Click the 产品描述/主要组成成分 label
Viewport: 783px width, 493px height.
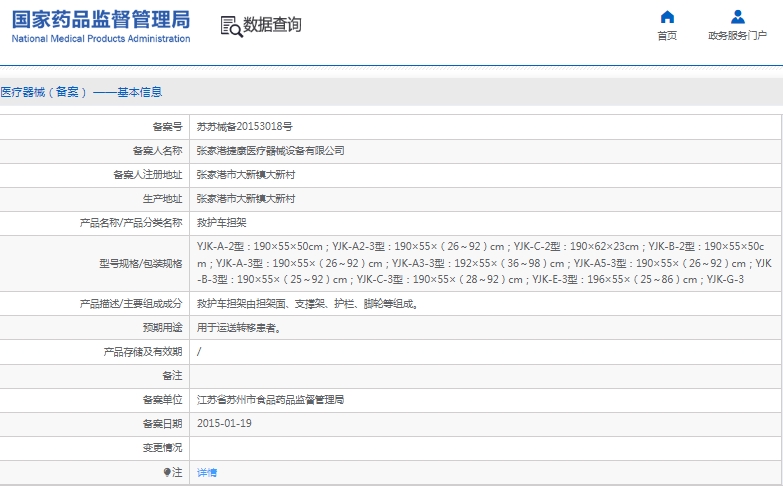[x=131, y=304]
